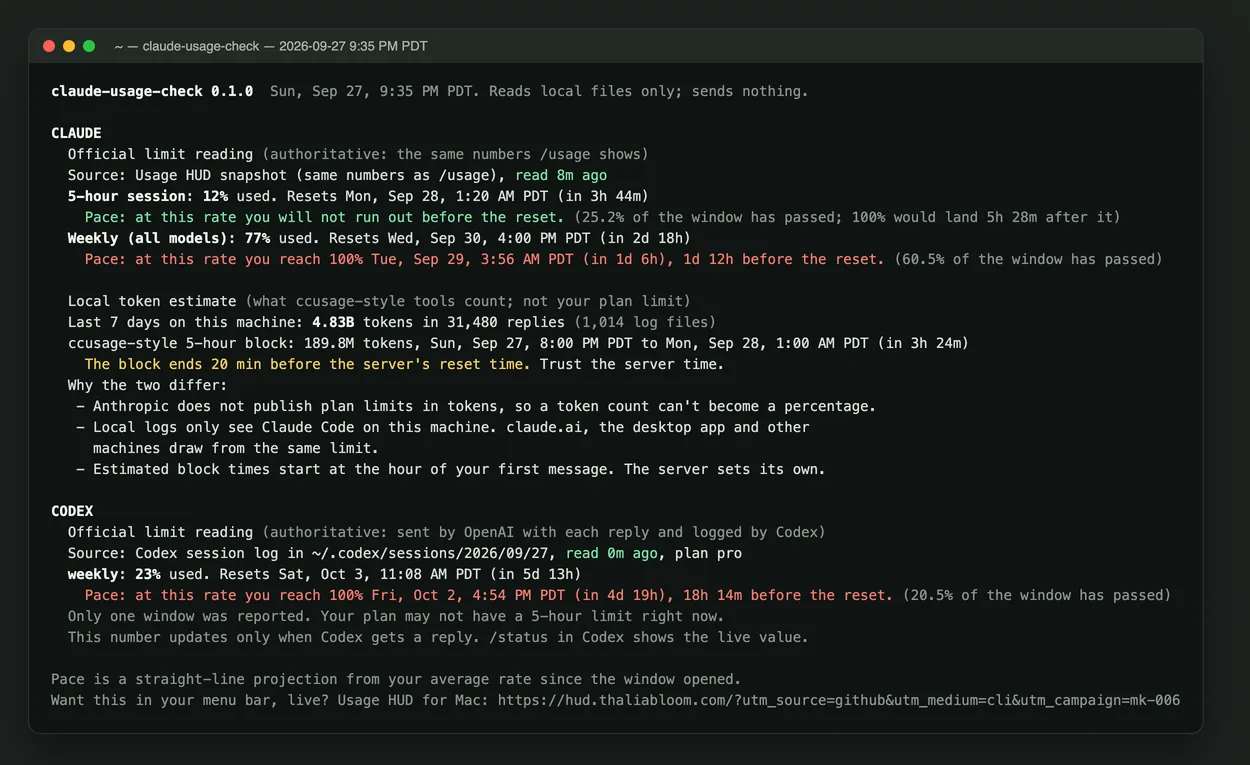The image size is (1250, 765).
Task: Click bullet "Estimated block times start at the hour"
Action: 451,469
